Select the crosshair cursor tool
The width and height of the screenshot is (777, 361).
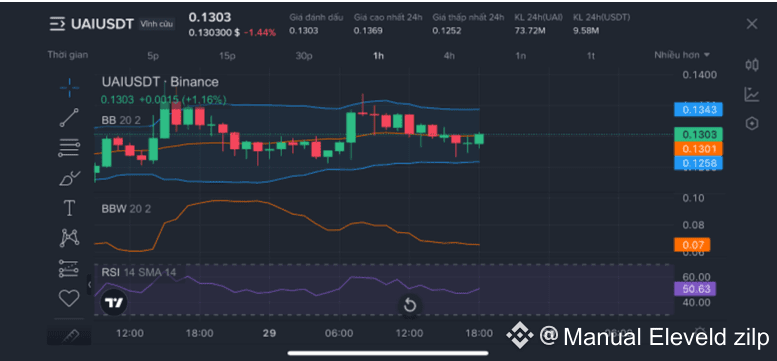pyautogui.click(x=69, y=87)
